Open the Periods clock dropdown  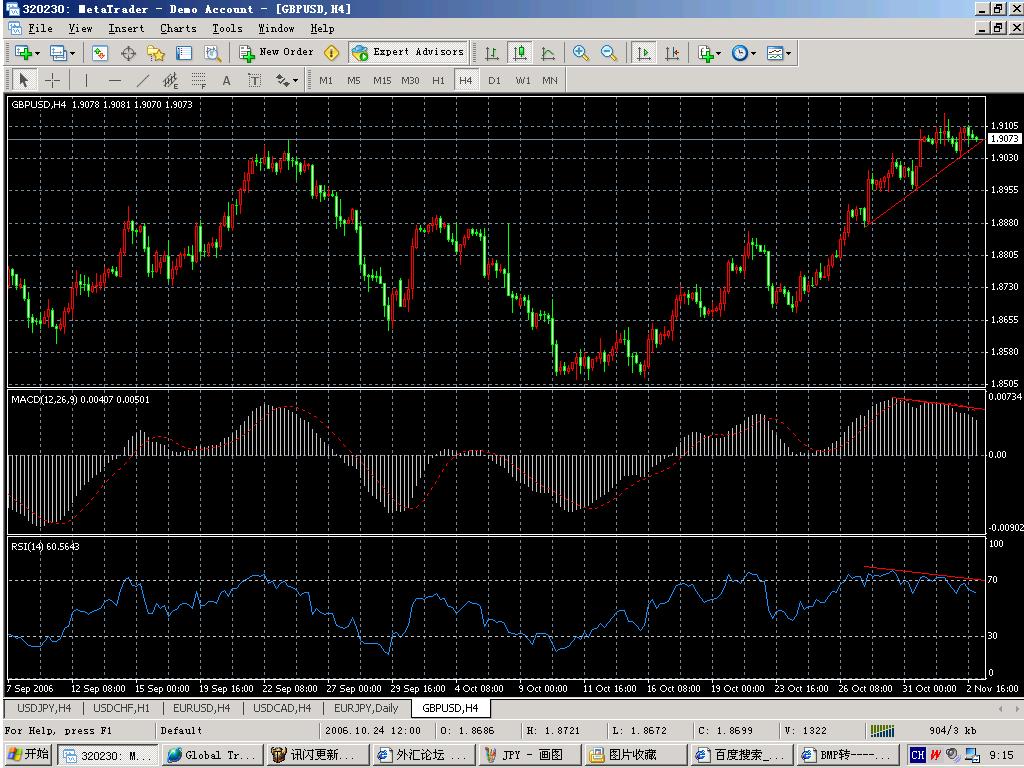[x=743, y=53]
